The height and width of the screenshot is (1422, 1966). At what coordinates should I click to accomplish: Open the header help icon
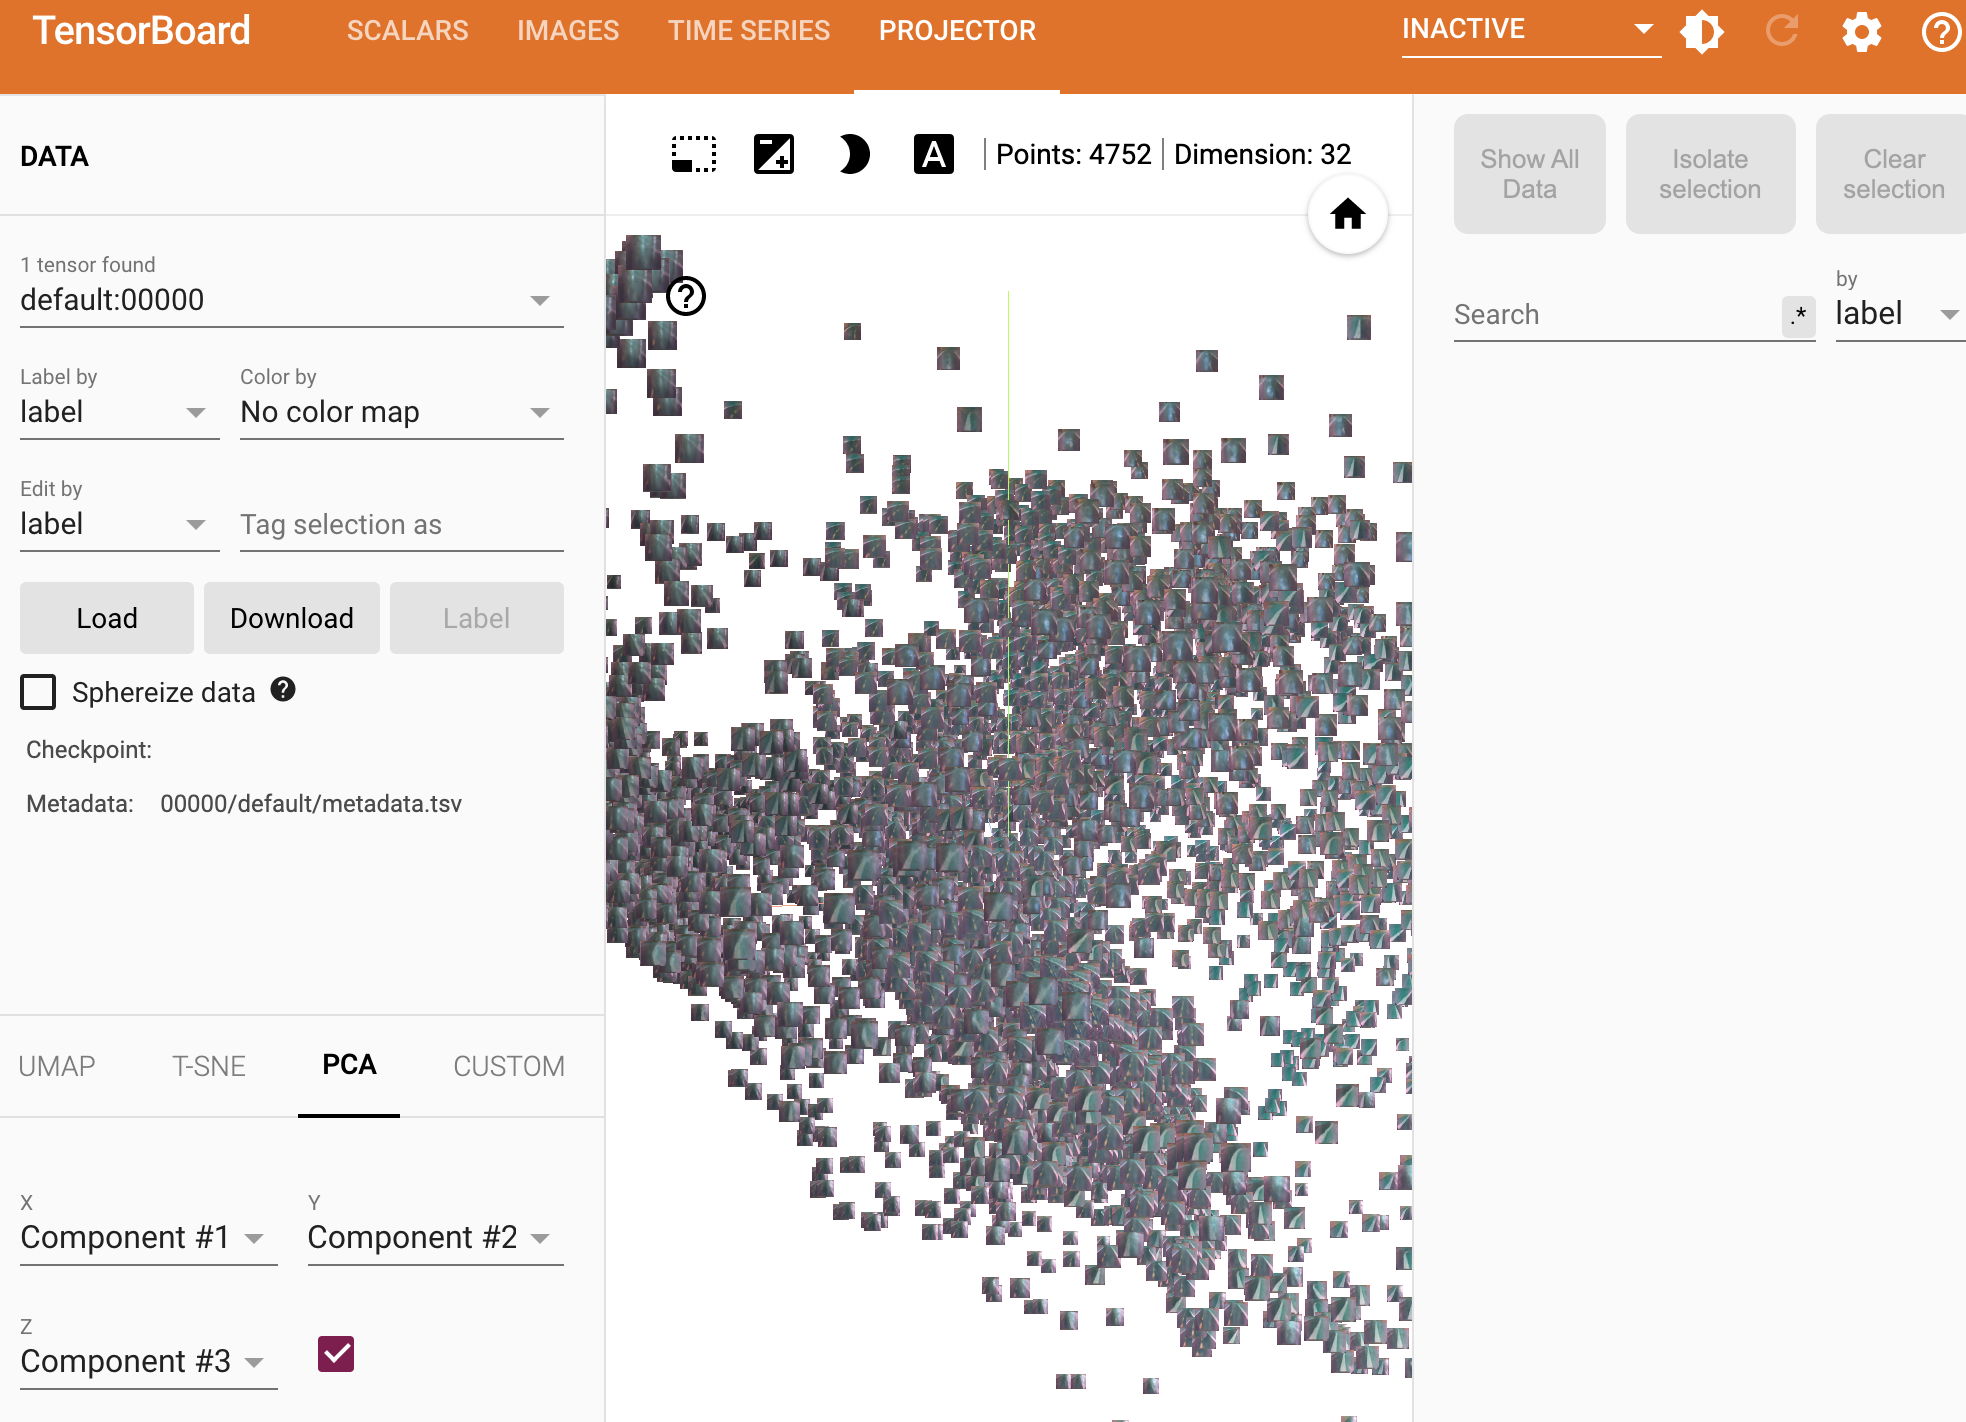pyautogui.click(x=1940, y=32)
